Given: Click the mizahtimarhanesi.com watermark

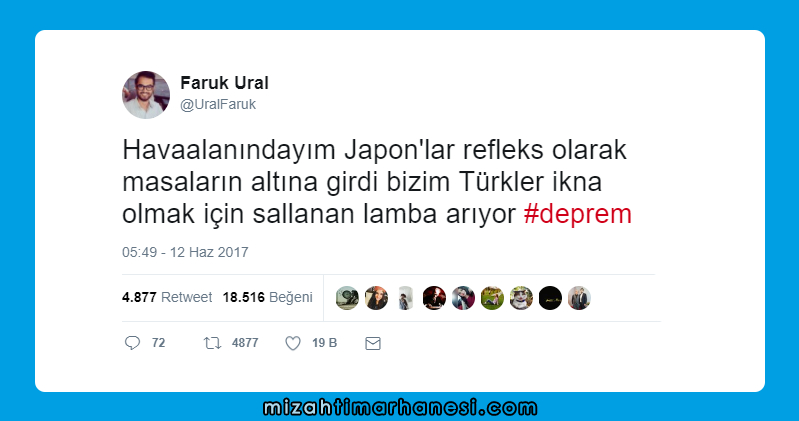Looking at the screenshot, I should [400, 408].
